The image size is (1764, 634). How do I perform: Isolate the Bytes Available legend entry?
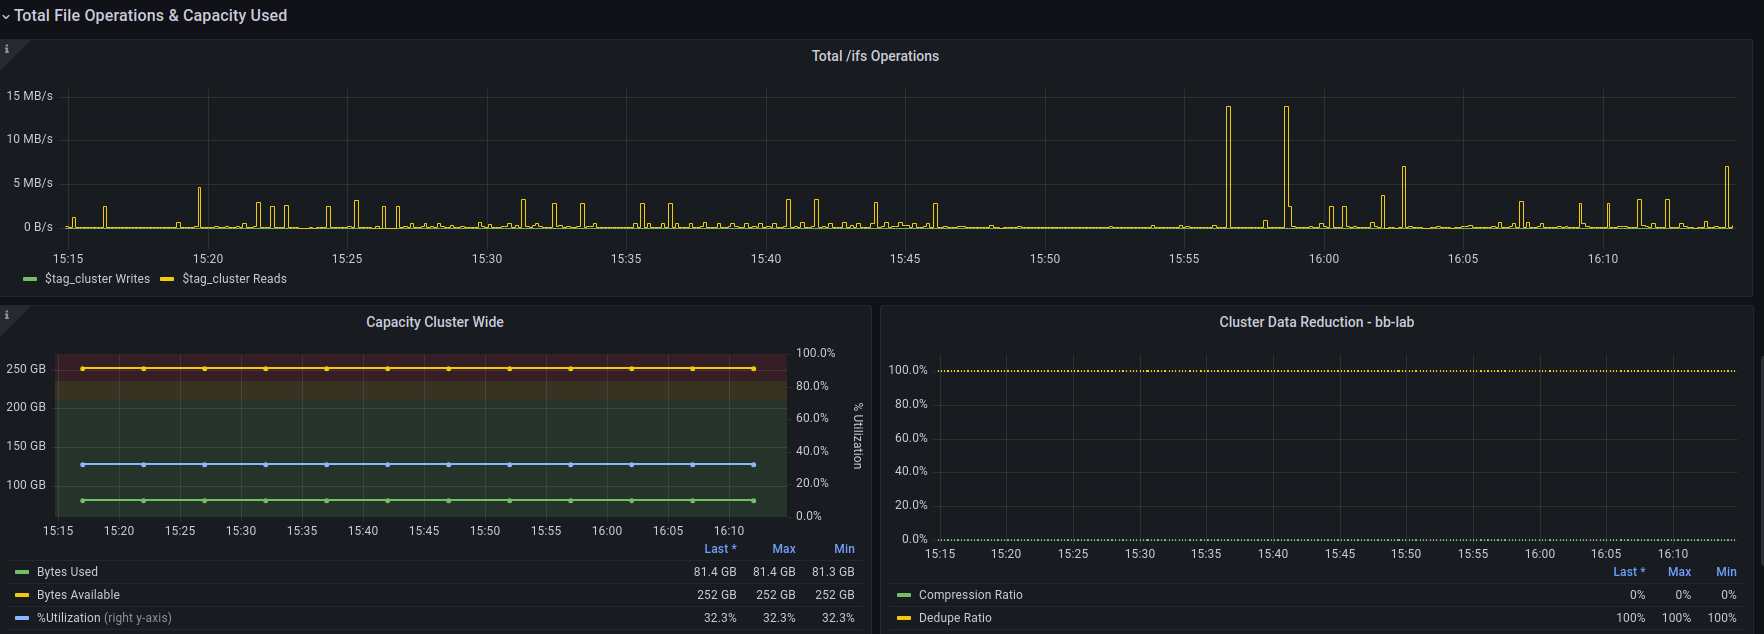point(78,595)
